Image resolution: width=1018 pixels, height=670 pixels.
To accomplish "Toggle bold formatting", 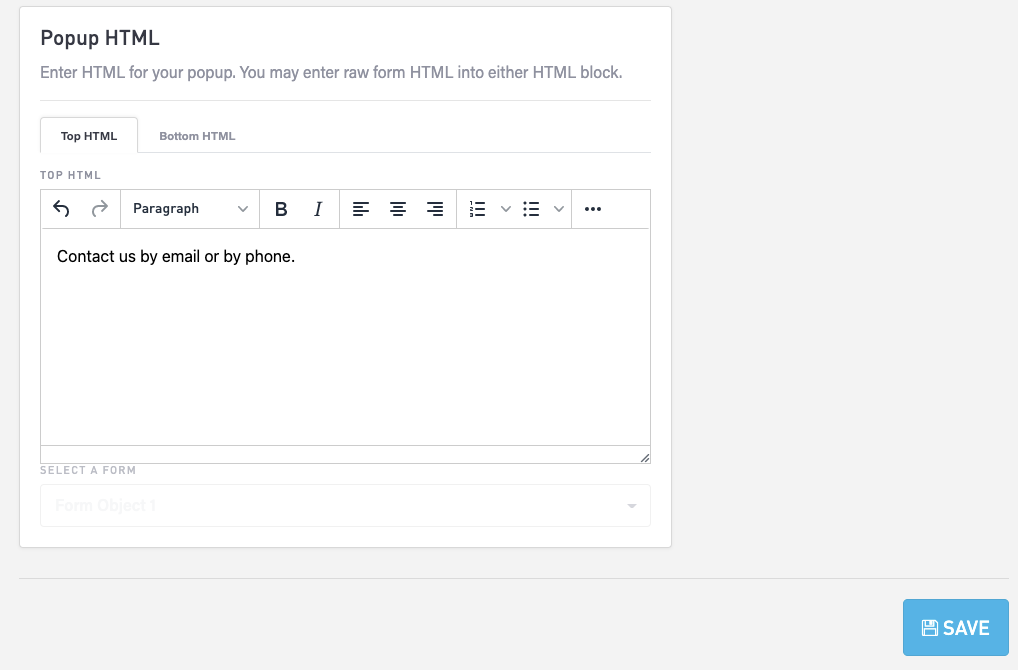I will point(281,209).
